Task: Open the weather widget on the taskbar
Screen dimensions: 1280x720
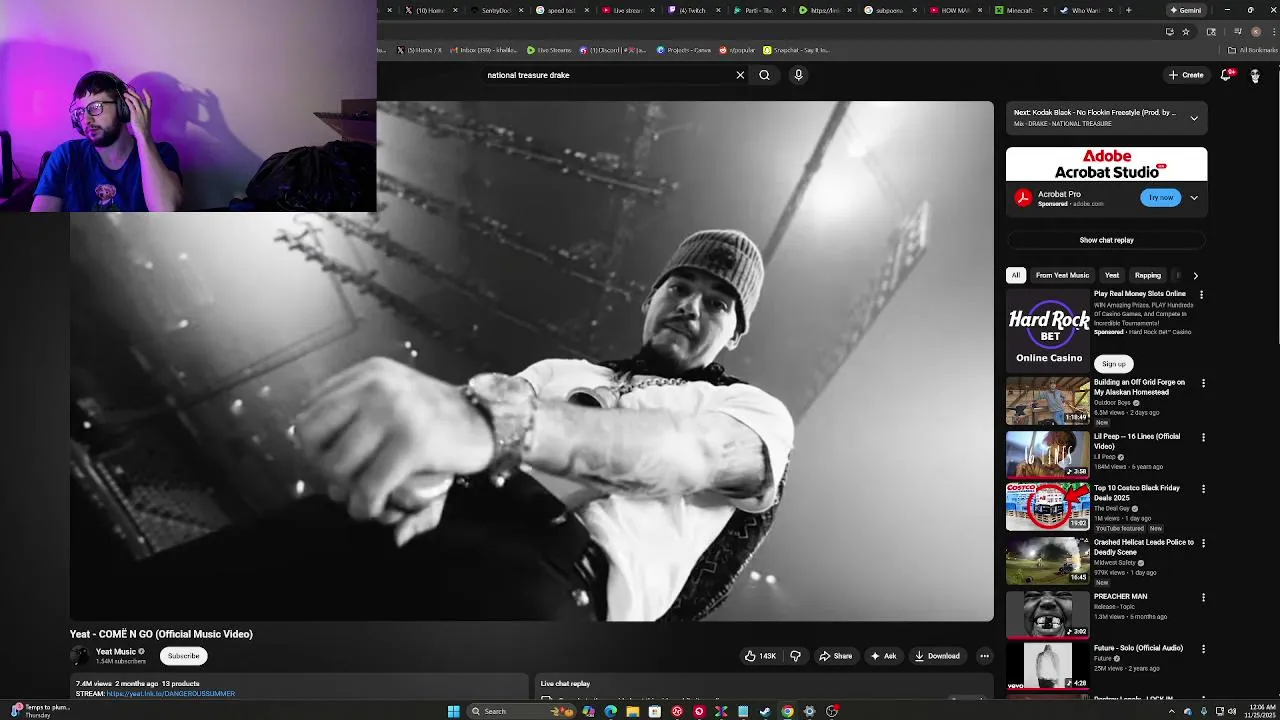Action: point(40,711)
